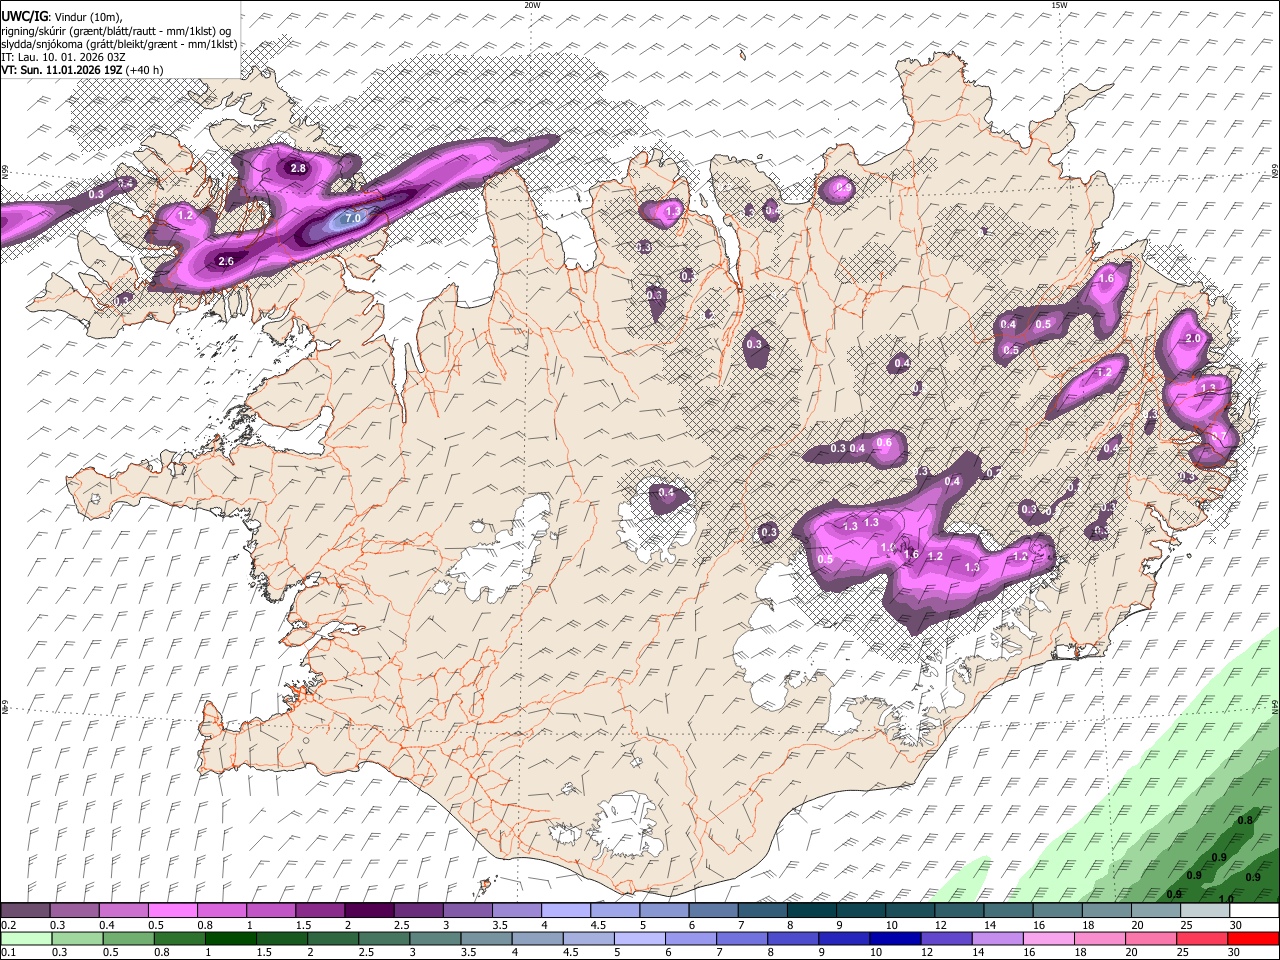Click the 1.0 value in green rain area

point(1226,899)
